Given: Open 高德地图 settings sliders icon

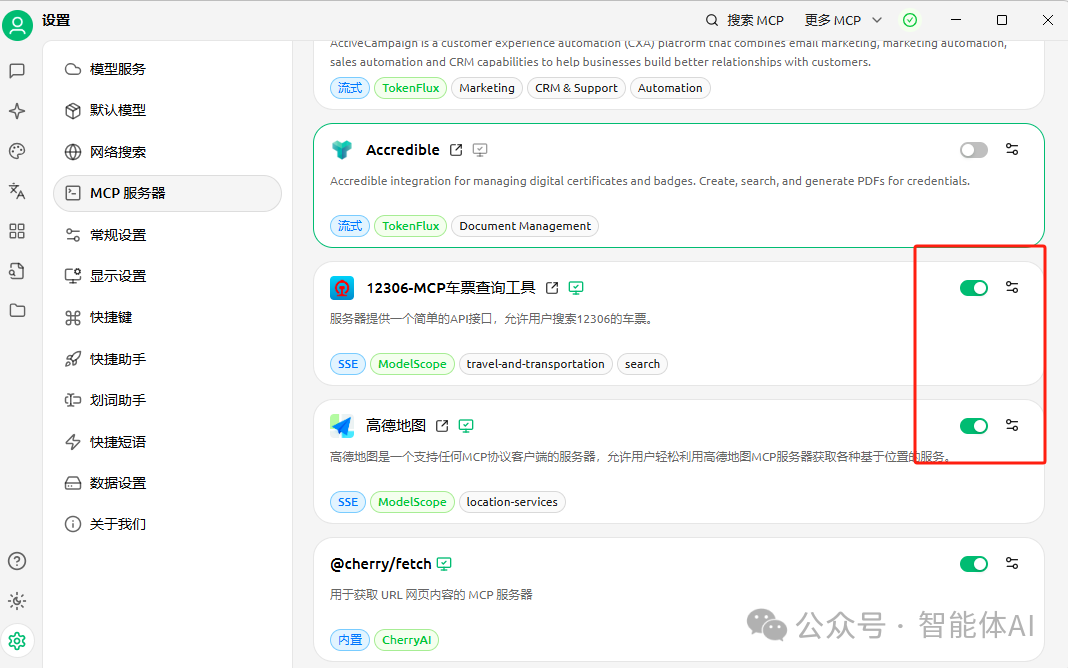Looking at the screenshot, I should click(x=1012, y=426).
